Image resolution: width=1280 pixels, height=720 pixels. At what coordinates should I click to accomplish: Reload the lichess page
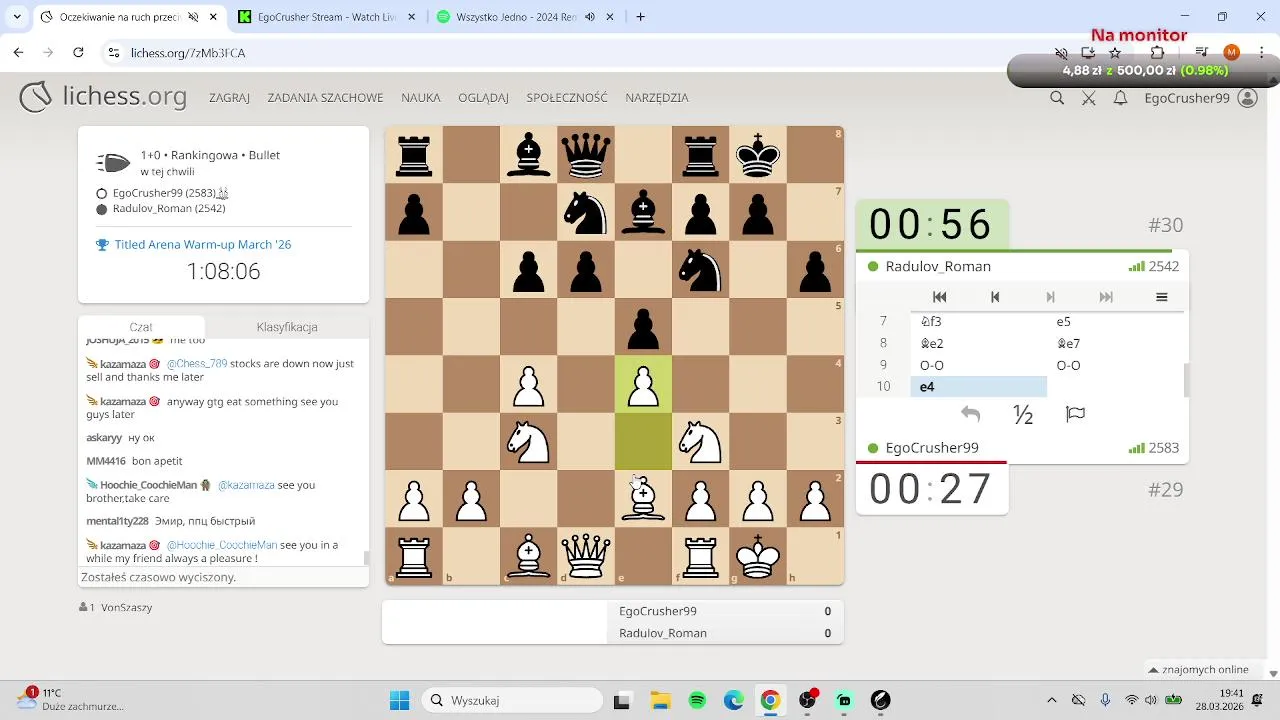[79, 53]
